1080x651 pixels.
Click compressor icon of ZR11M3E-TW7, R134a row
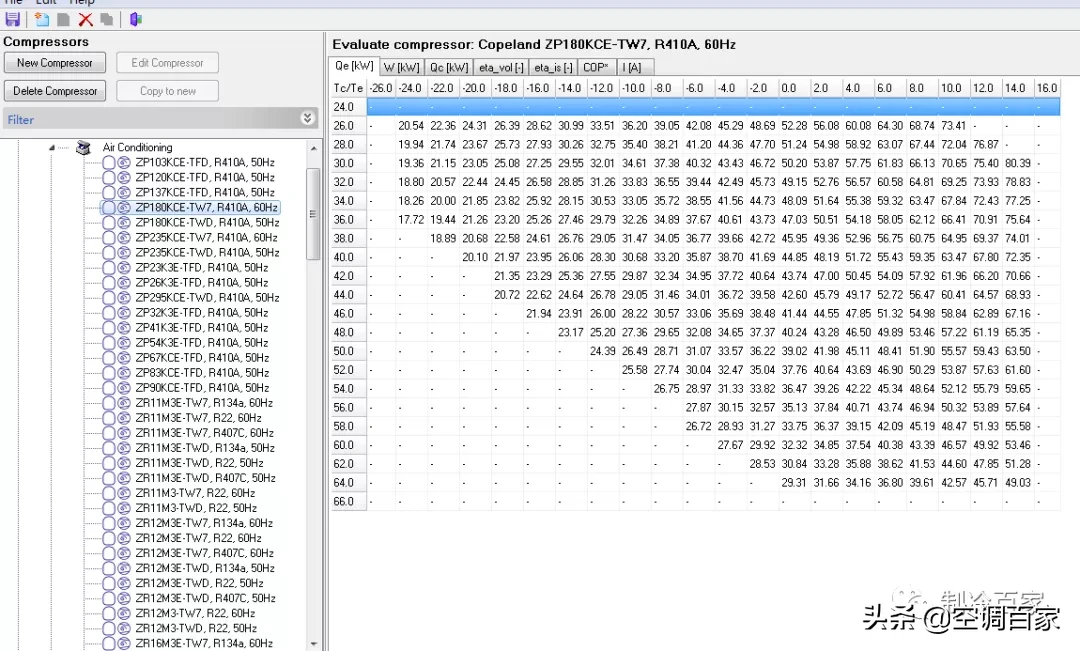124,403
